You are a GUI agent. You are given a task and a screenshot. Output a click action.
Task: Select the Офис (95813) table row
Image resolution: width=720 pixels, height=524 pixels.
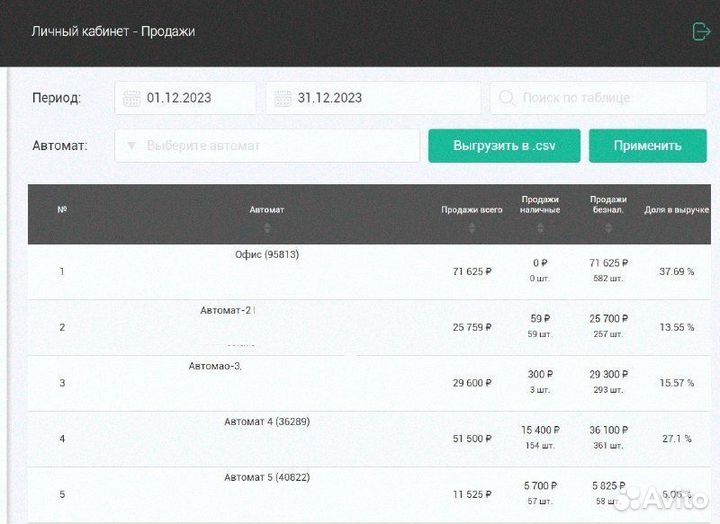pos(267,271)
